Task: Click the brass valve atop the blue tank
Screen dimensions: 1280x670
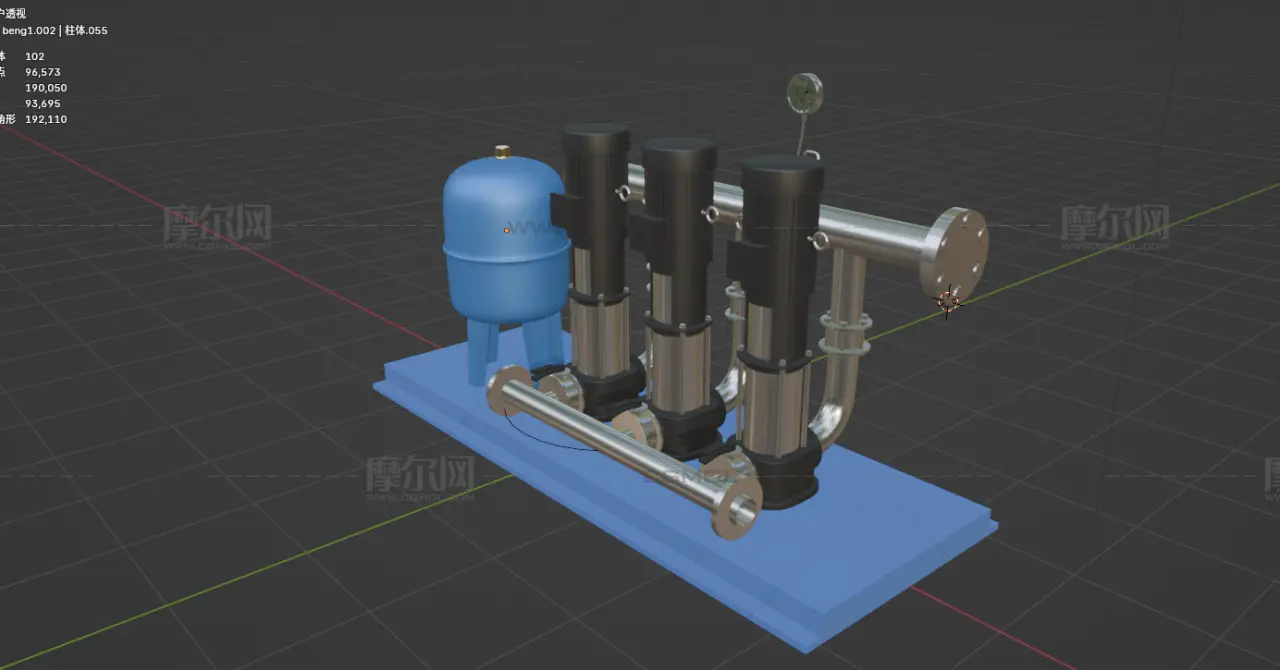Action: pos(503,153)
